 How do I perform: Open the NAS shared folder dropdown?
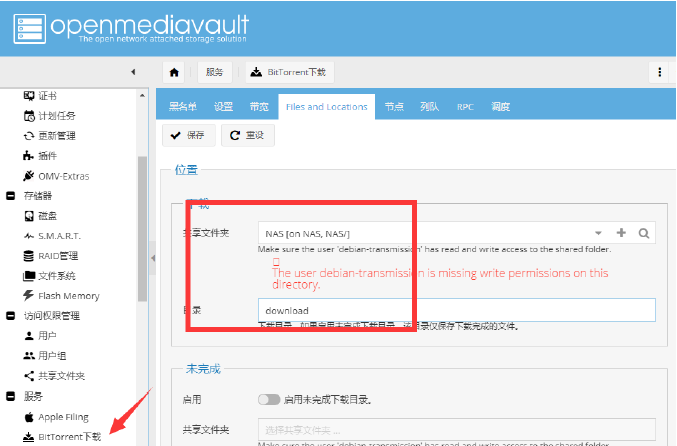coord(598,233)
